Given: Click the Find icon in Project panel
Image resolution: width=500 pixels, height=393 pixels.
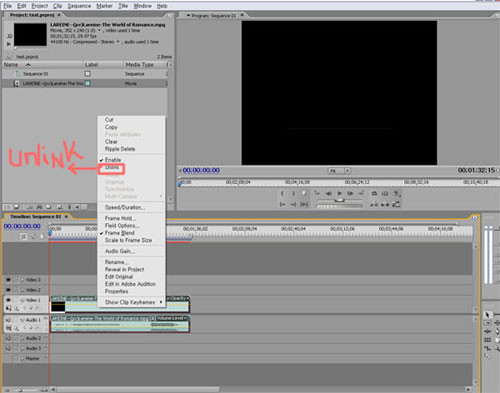Looking at the screenshot, I should (x=39, y=207).
